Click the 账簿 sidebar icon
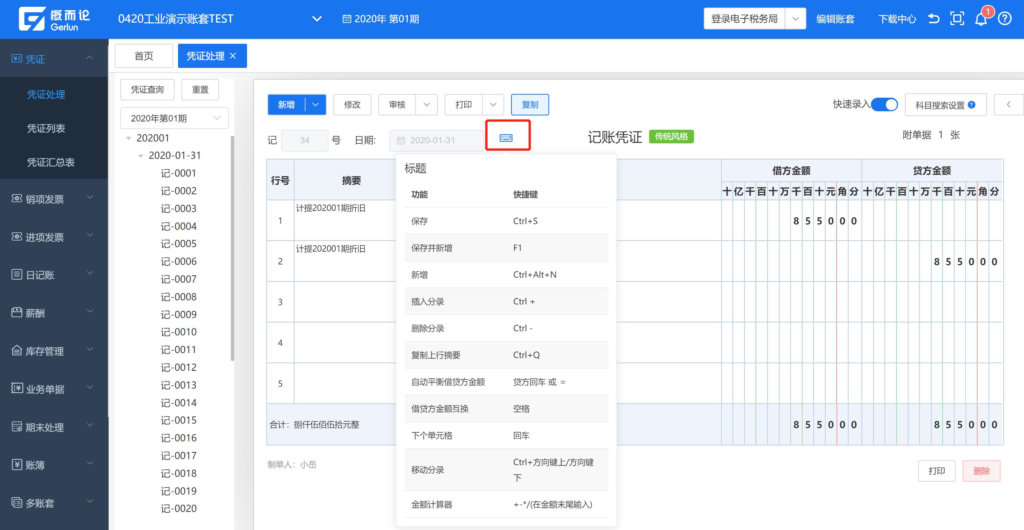Image resolution: width=1024 pixels, height=530 pixels. (x=17, y=465)
